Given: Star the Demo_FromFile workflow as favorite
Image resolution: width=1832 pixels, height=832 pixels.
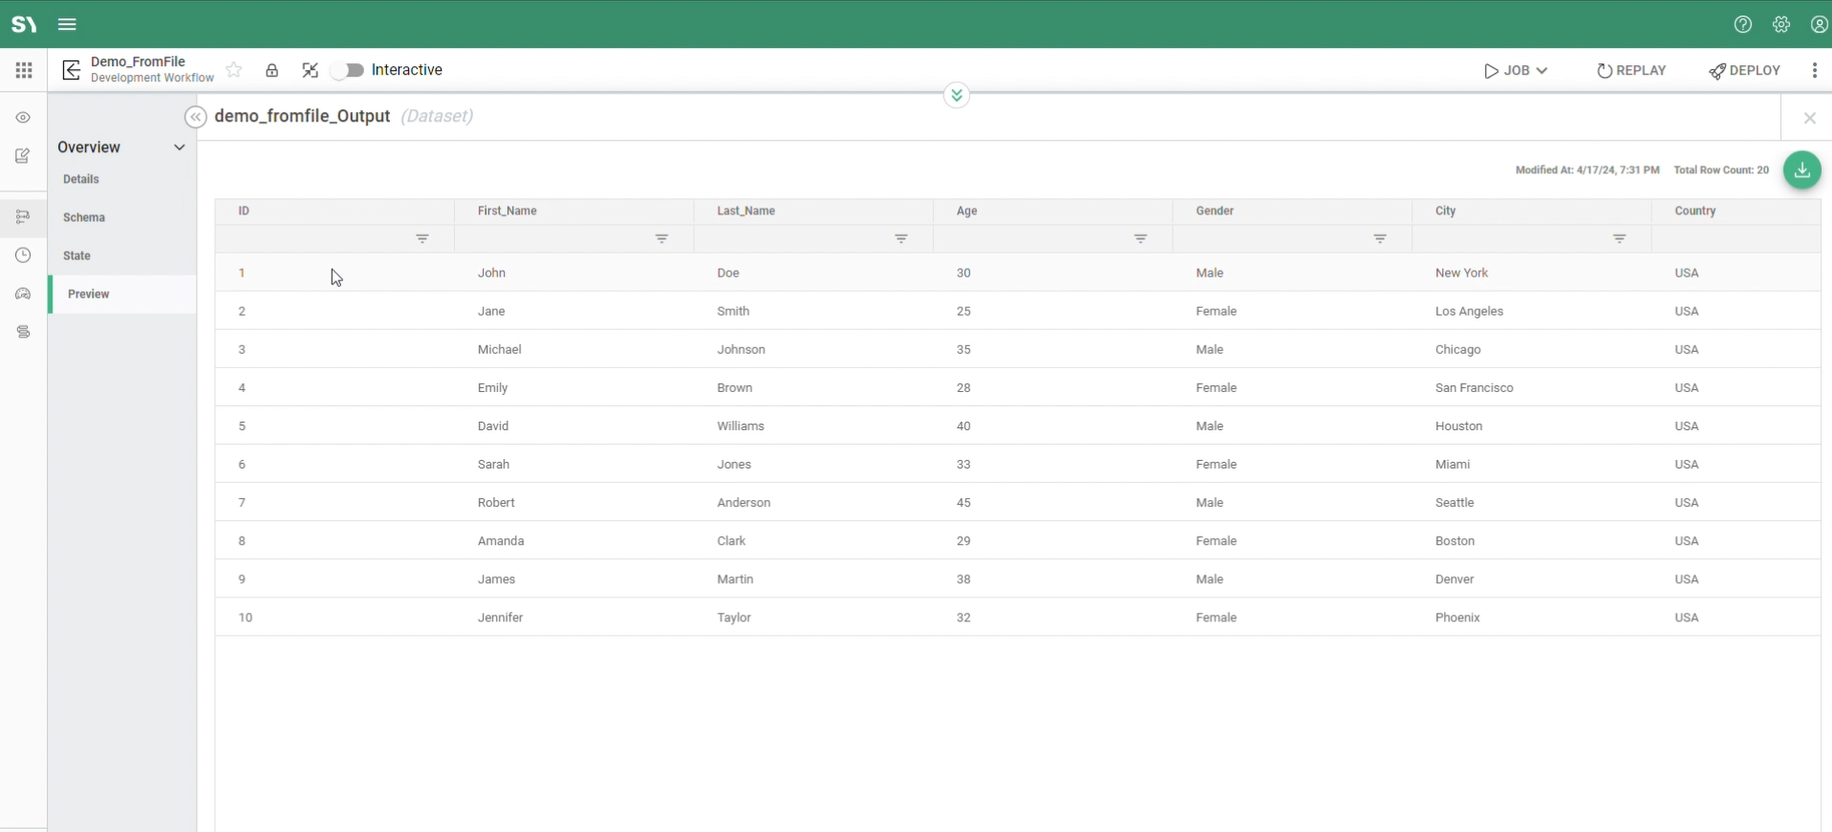Looking at the screenshot, I should 234,70.
